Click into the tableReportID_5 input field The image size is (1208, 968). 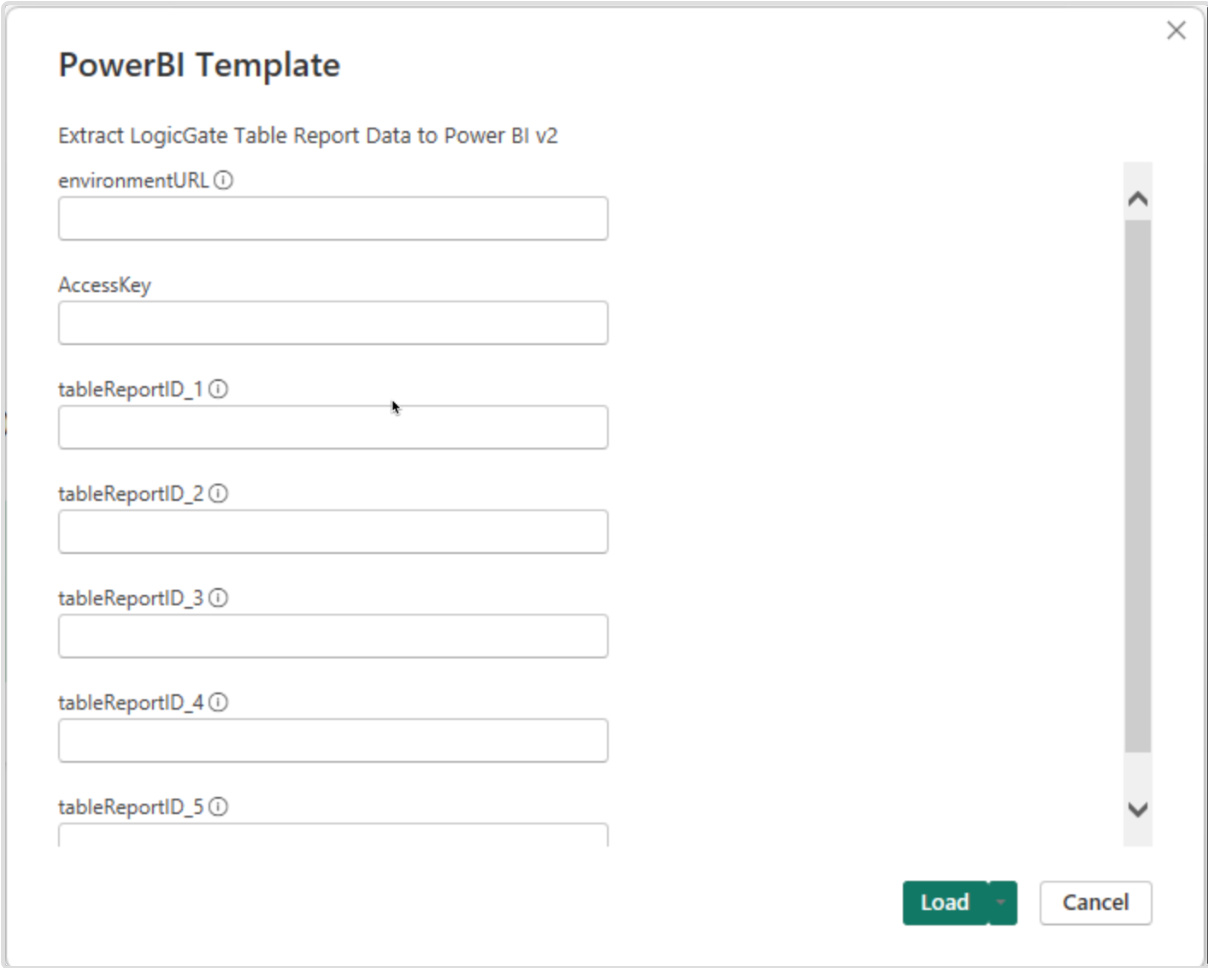click(x=333, y=835)
